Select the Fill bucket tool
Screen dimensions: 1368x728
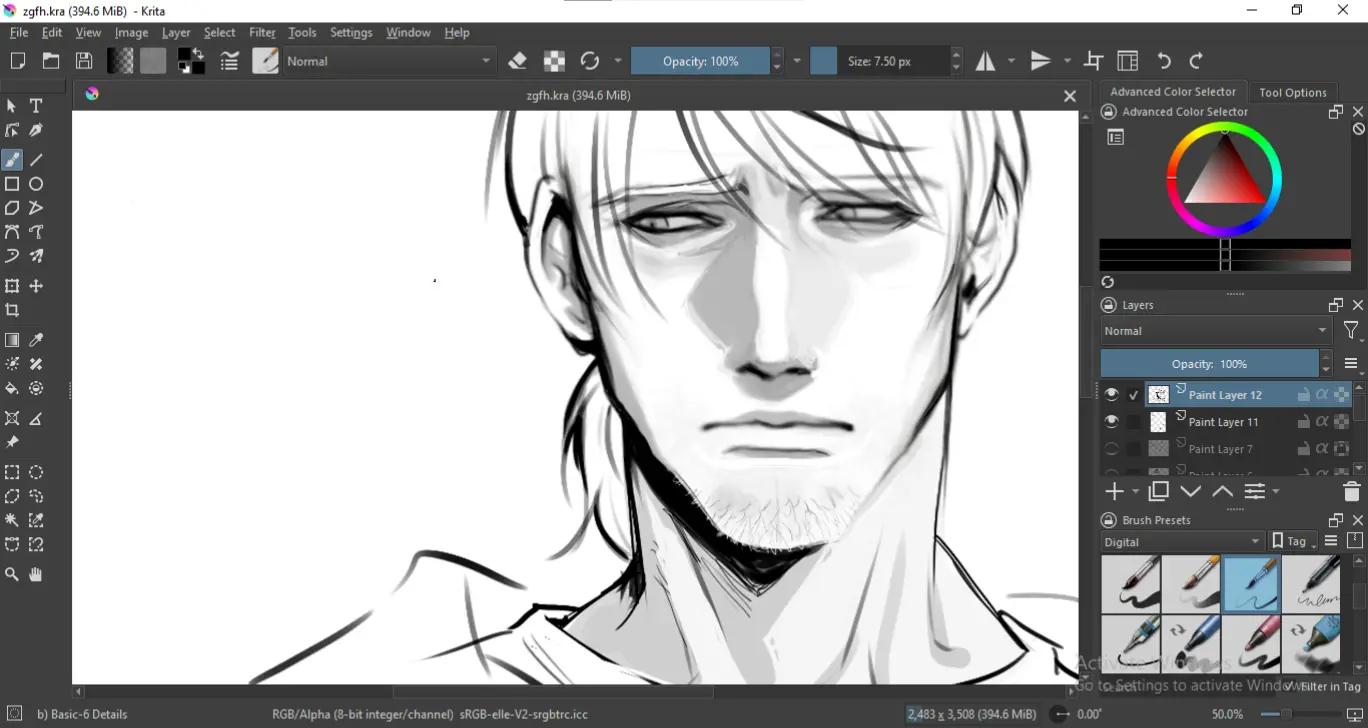pos(12,388)
